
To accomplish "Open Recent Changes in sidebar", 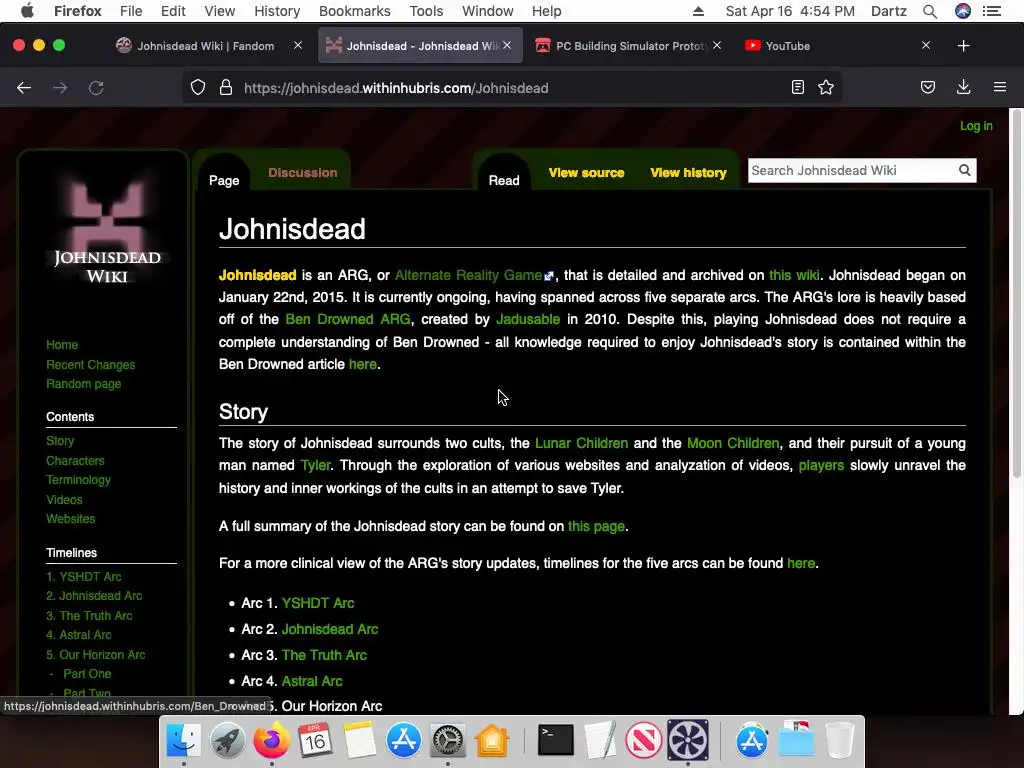I will pyautogui.click(x=91, y=364).
